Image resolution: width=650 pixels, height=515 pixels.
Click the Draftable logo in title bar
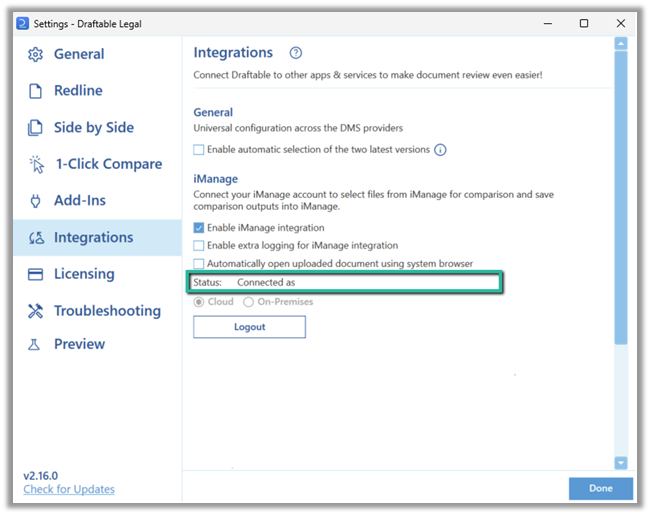click(22, 23)
